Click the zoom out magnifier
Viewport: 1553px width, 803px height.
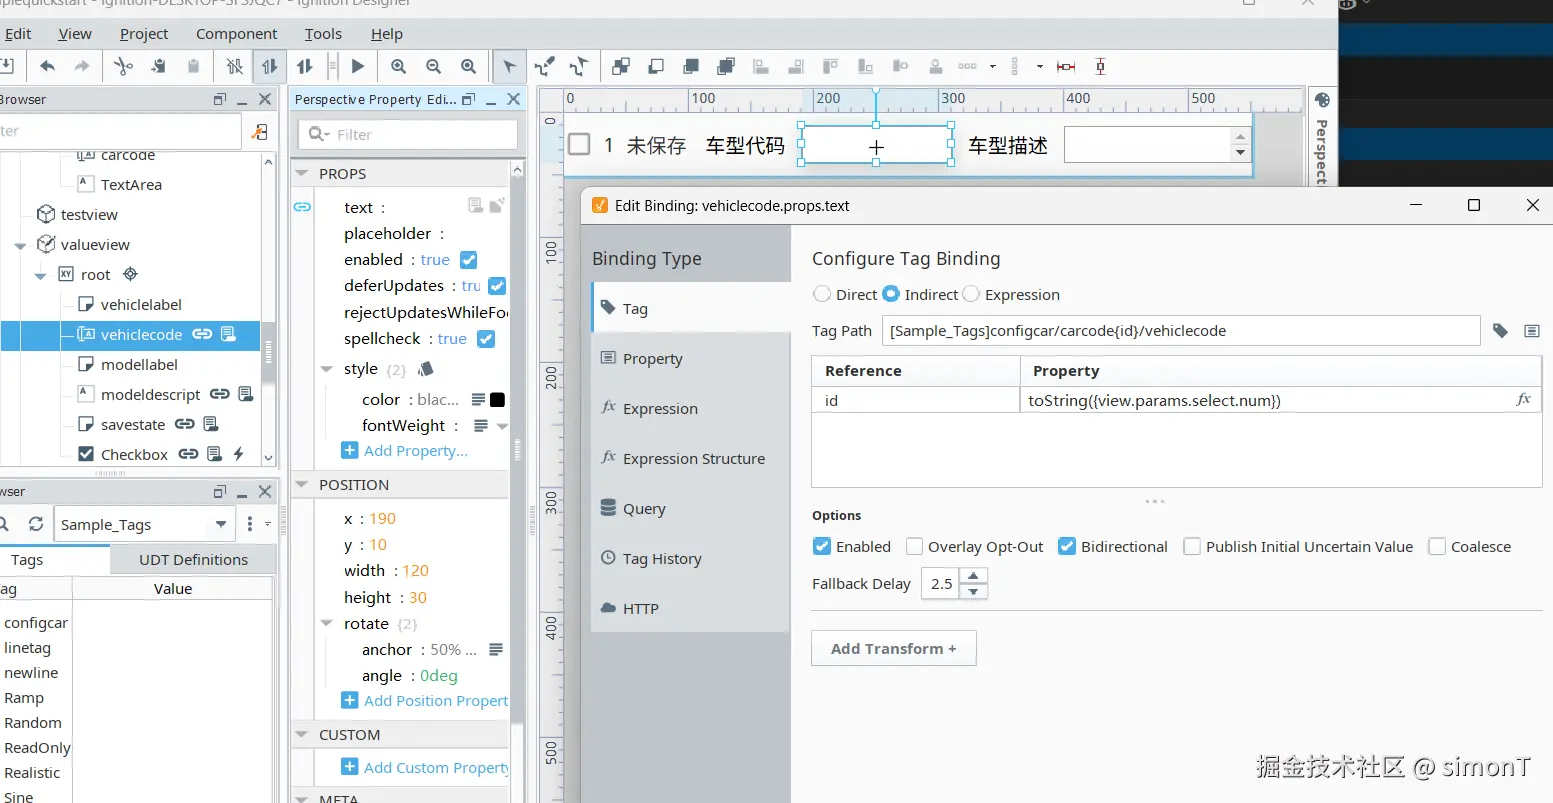[433, 66]
